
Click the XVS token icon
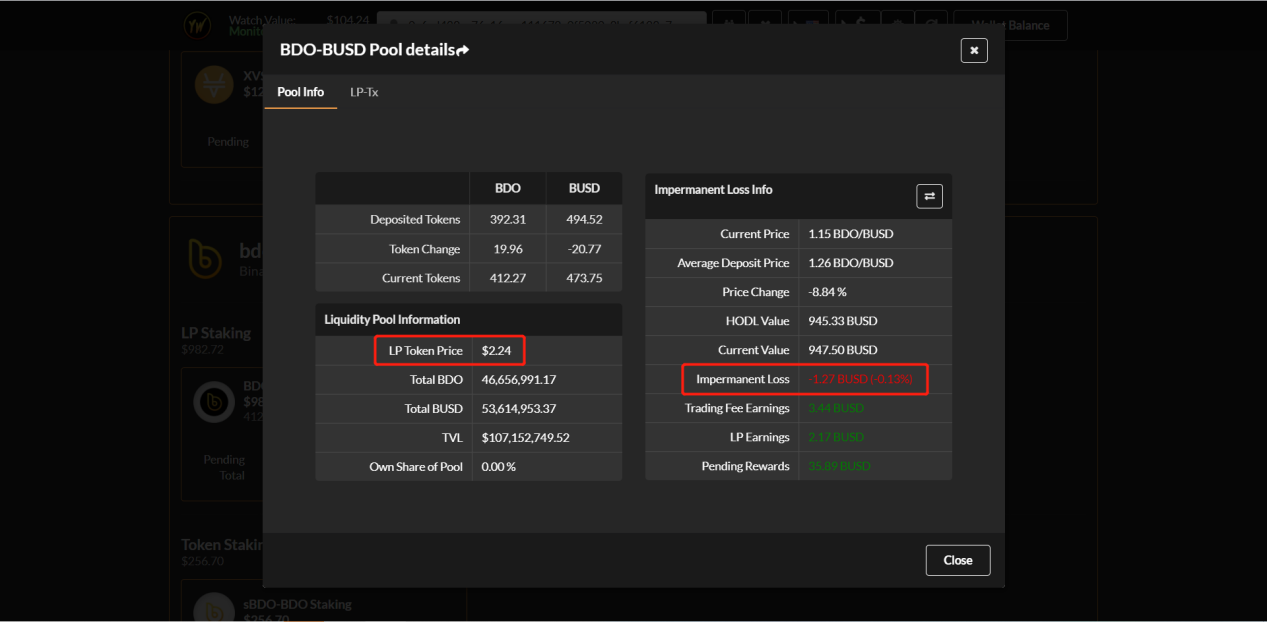(213, 84)
